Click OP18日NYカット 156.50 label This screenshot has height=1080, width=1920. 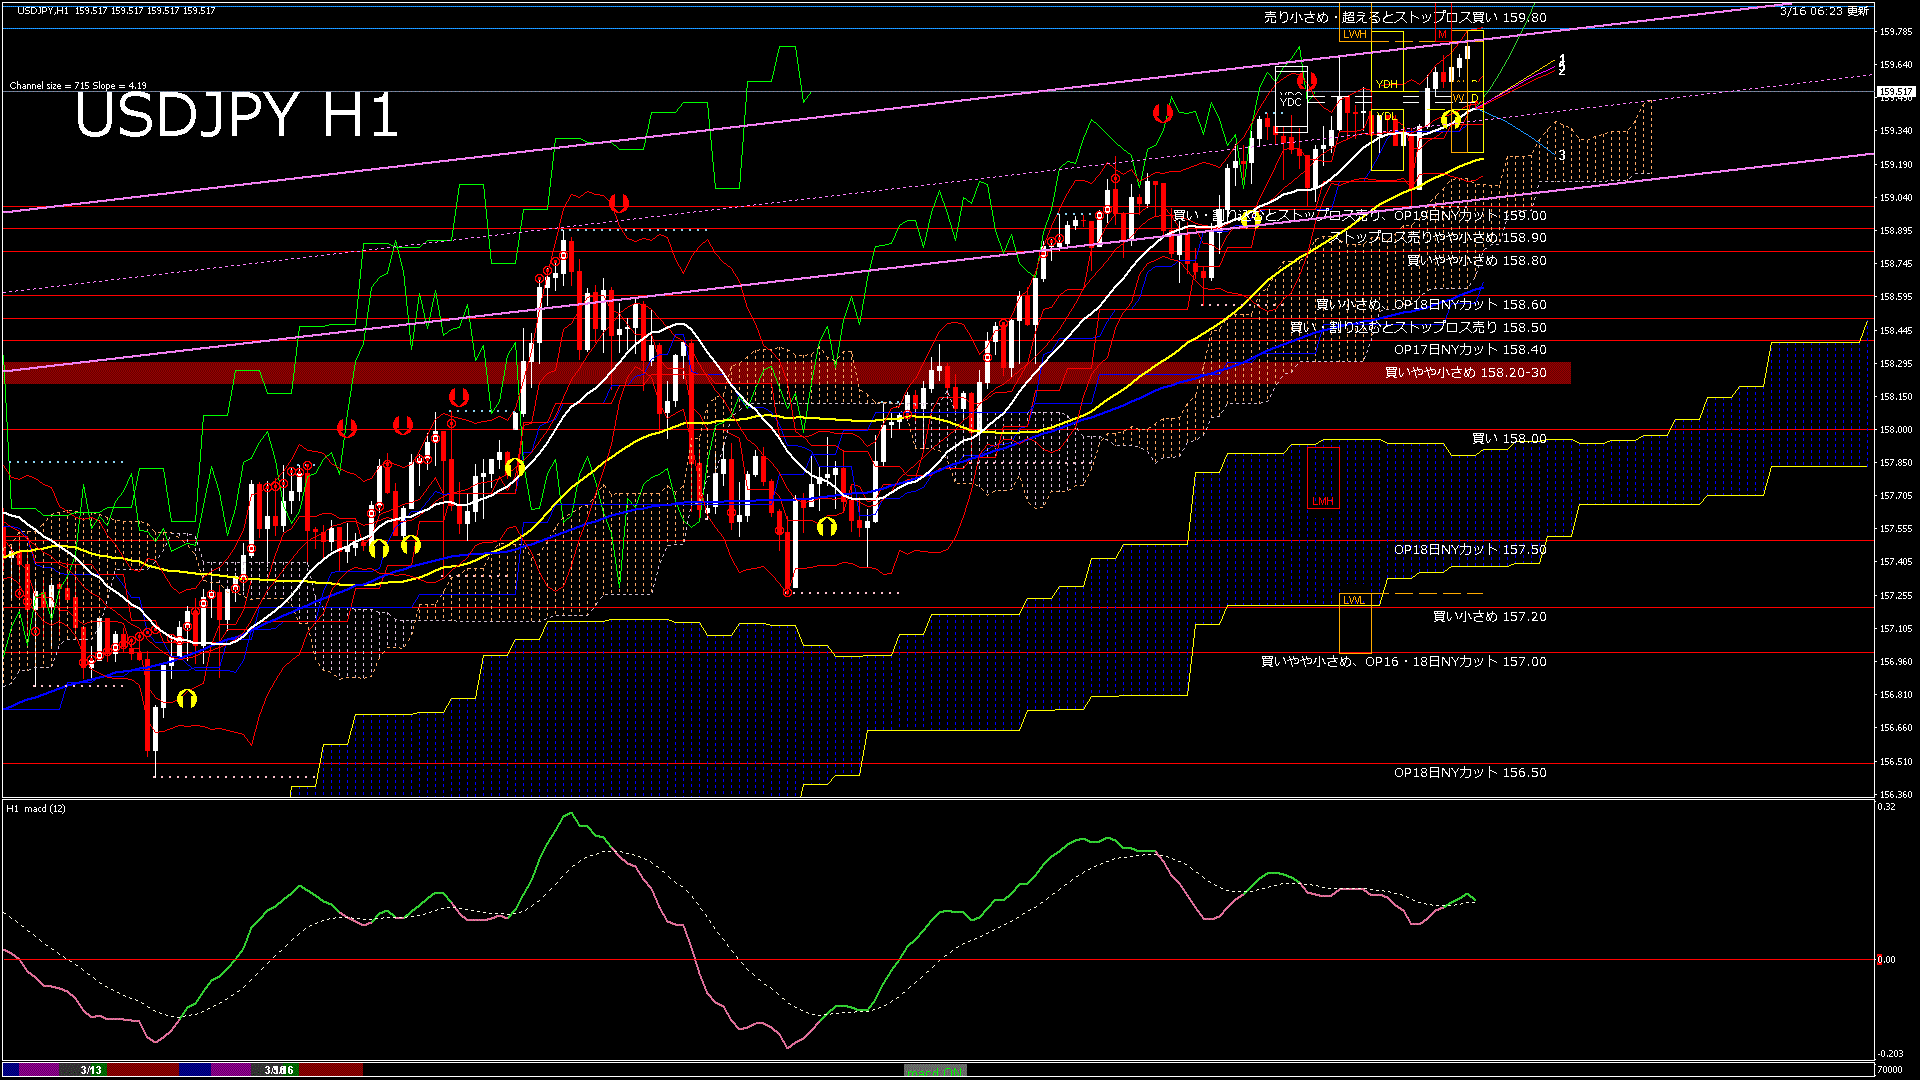(1469, 772)
